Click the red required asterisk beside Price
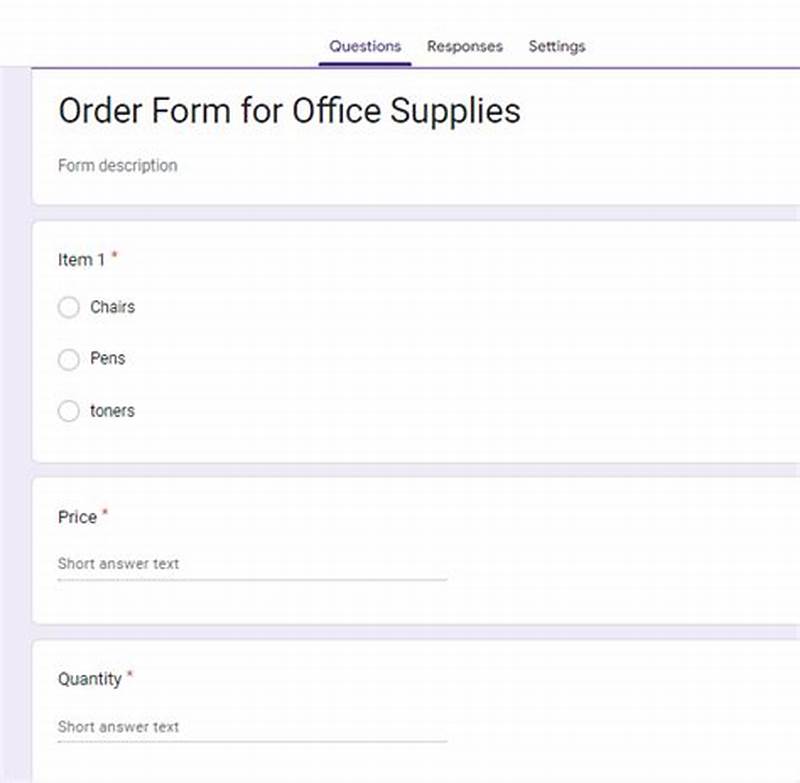800x783 pixels. [x=107, y=512]
